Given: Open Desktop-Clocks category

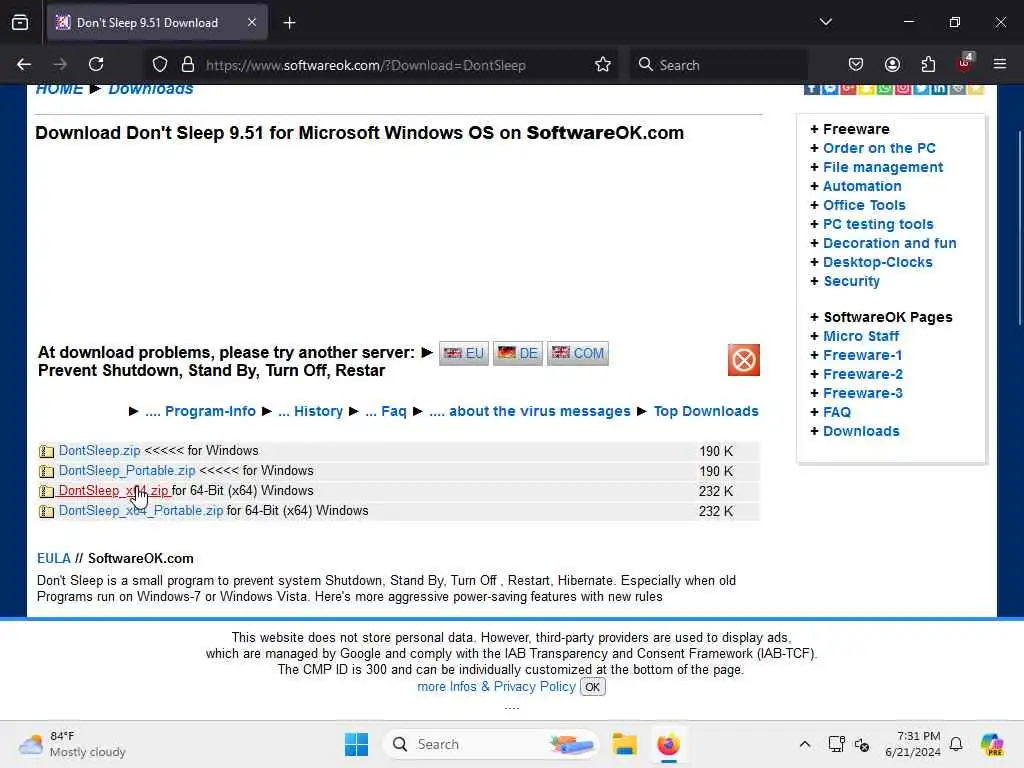Looking at the screenshot, I should tap(878, 262).
